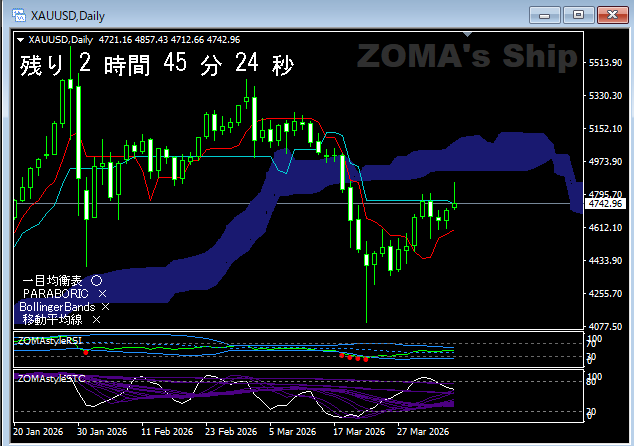Select the ZOMAstyleSTC indicator label

(51, 378)
